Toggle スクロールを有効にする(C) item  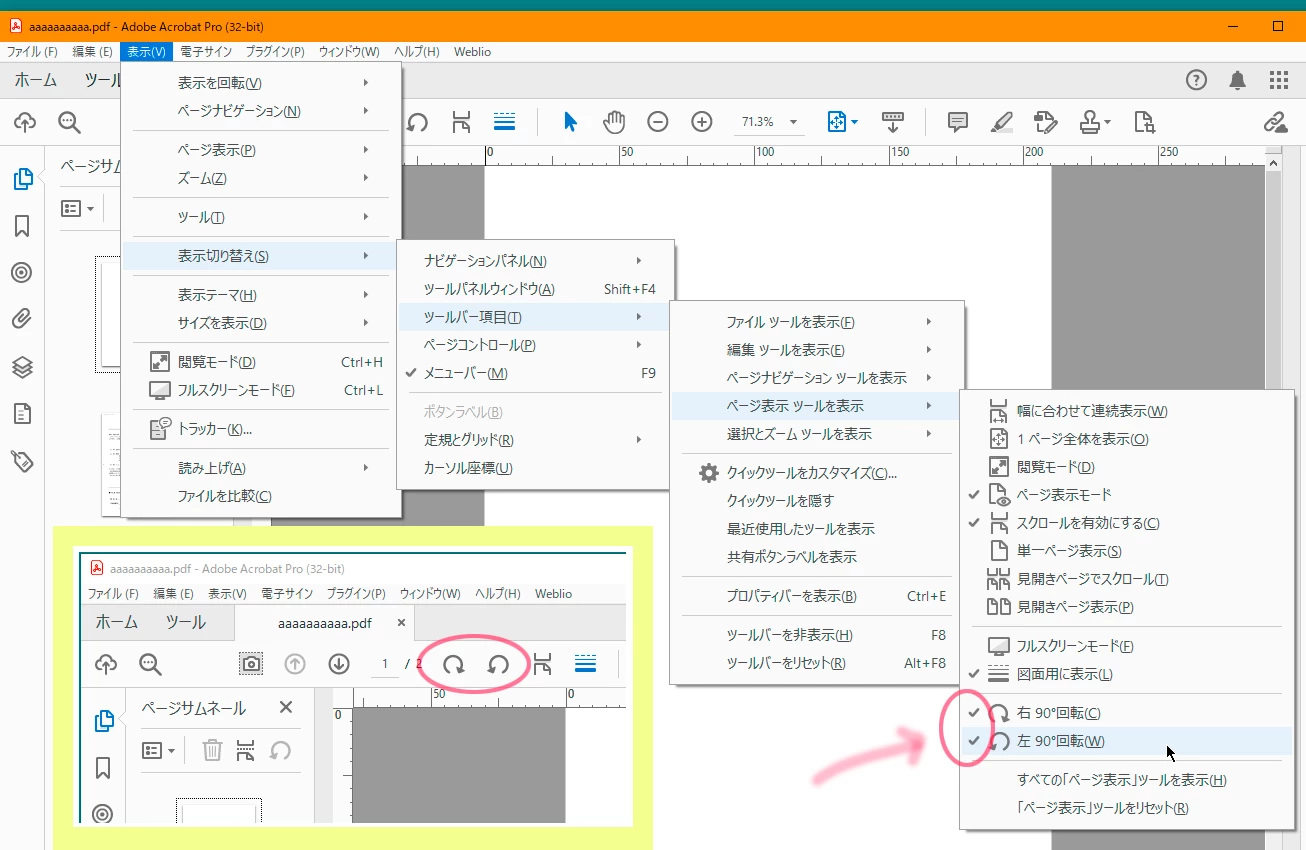(1126, 523)
